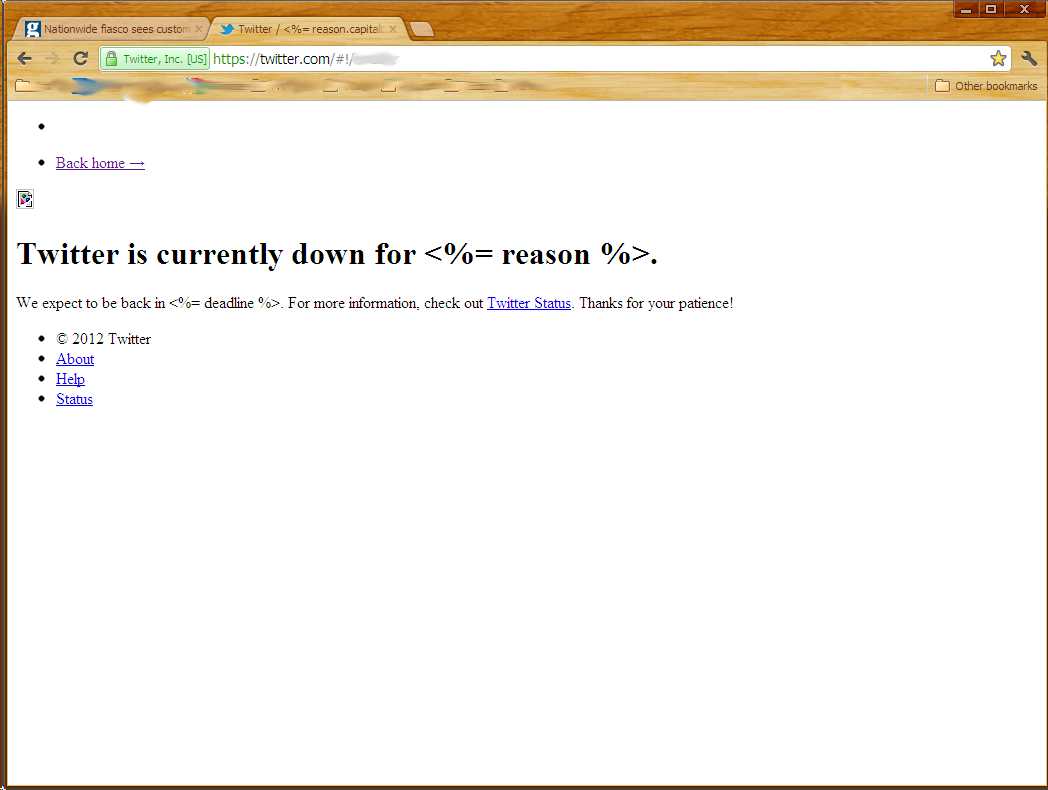The image size is (1048, 790).
Task: Click the browser Back arrow button
Action: (25, 59)
